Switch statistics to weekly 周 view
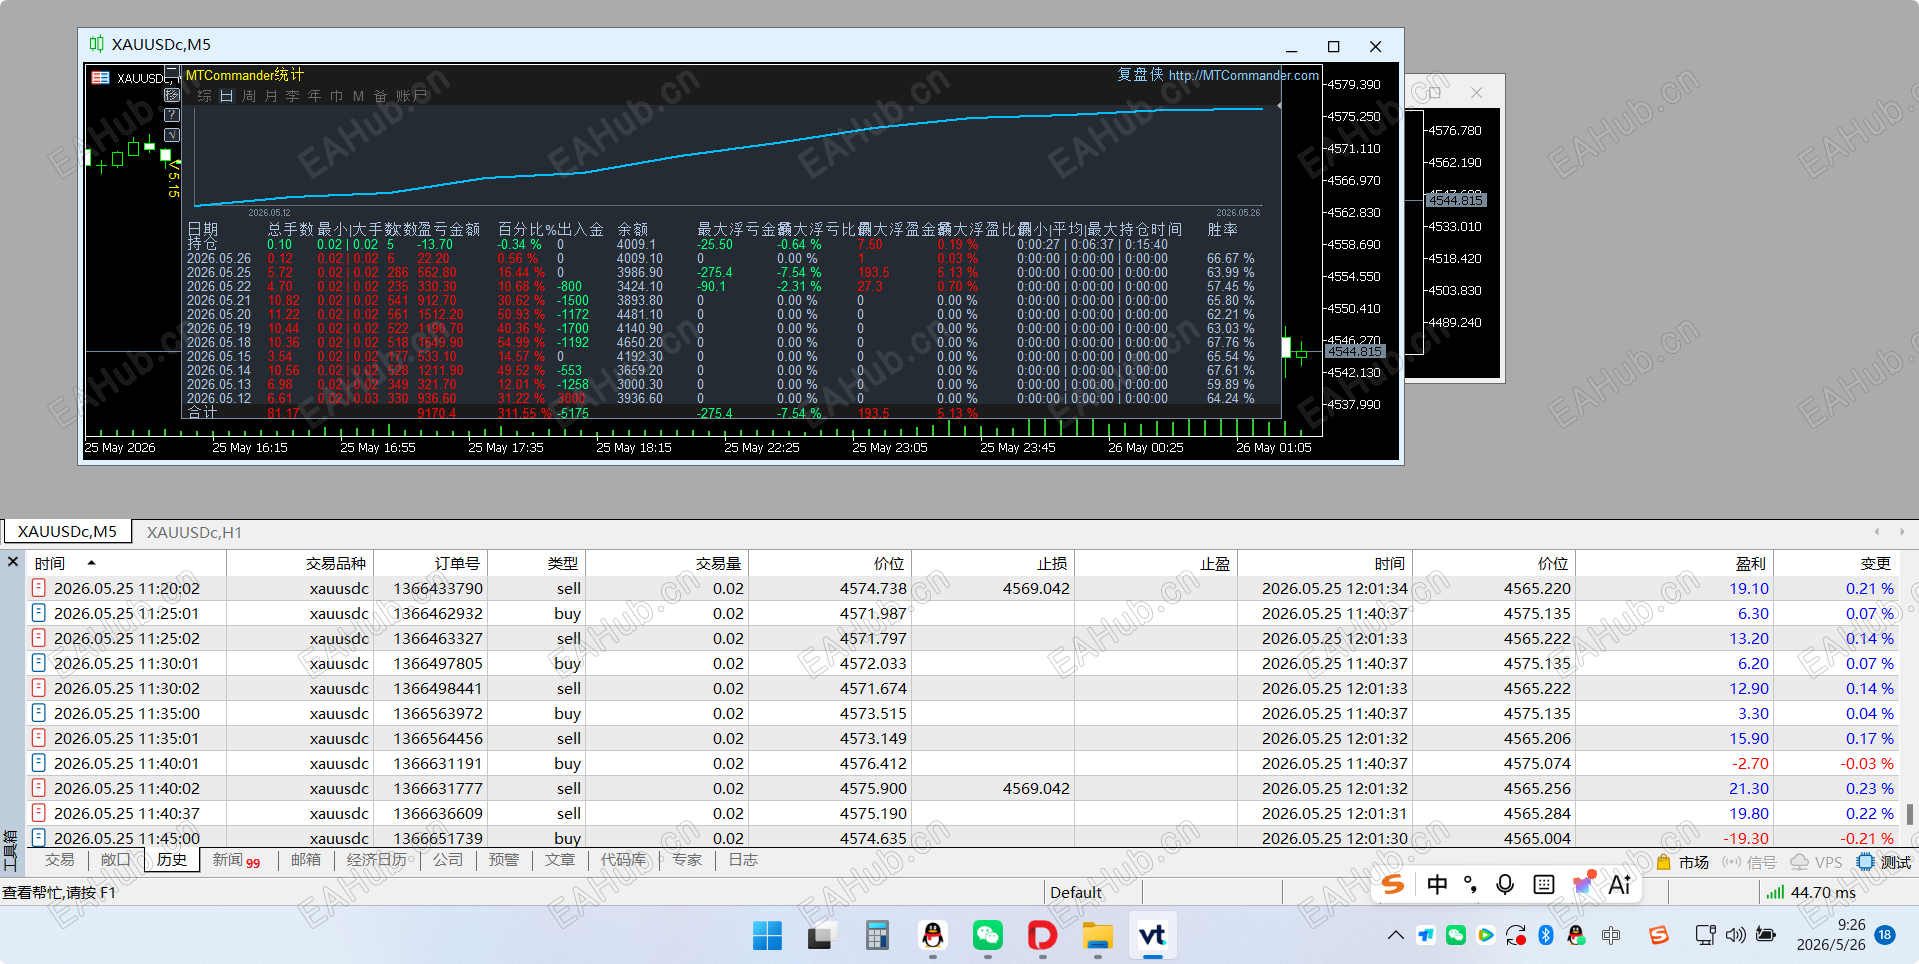The width and height of the screenshot is (1919, 964). (x=249, y=96)
